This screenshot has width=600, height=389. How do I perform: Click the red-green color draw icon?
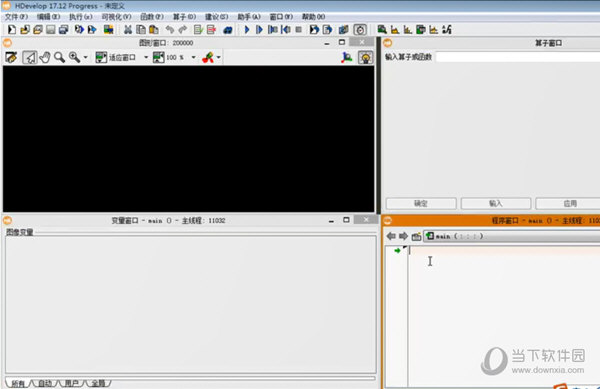pyautogui.click(x=208, y=57)
